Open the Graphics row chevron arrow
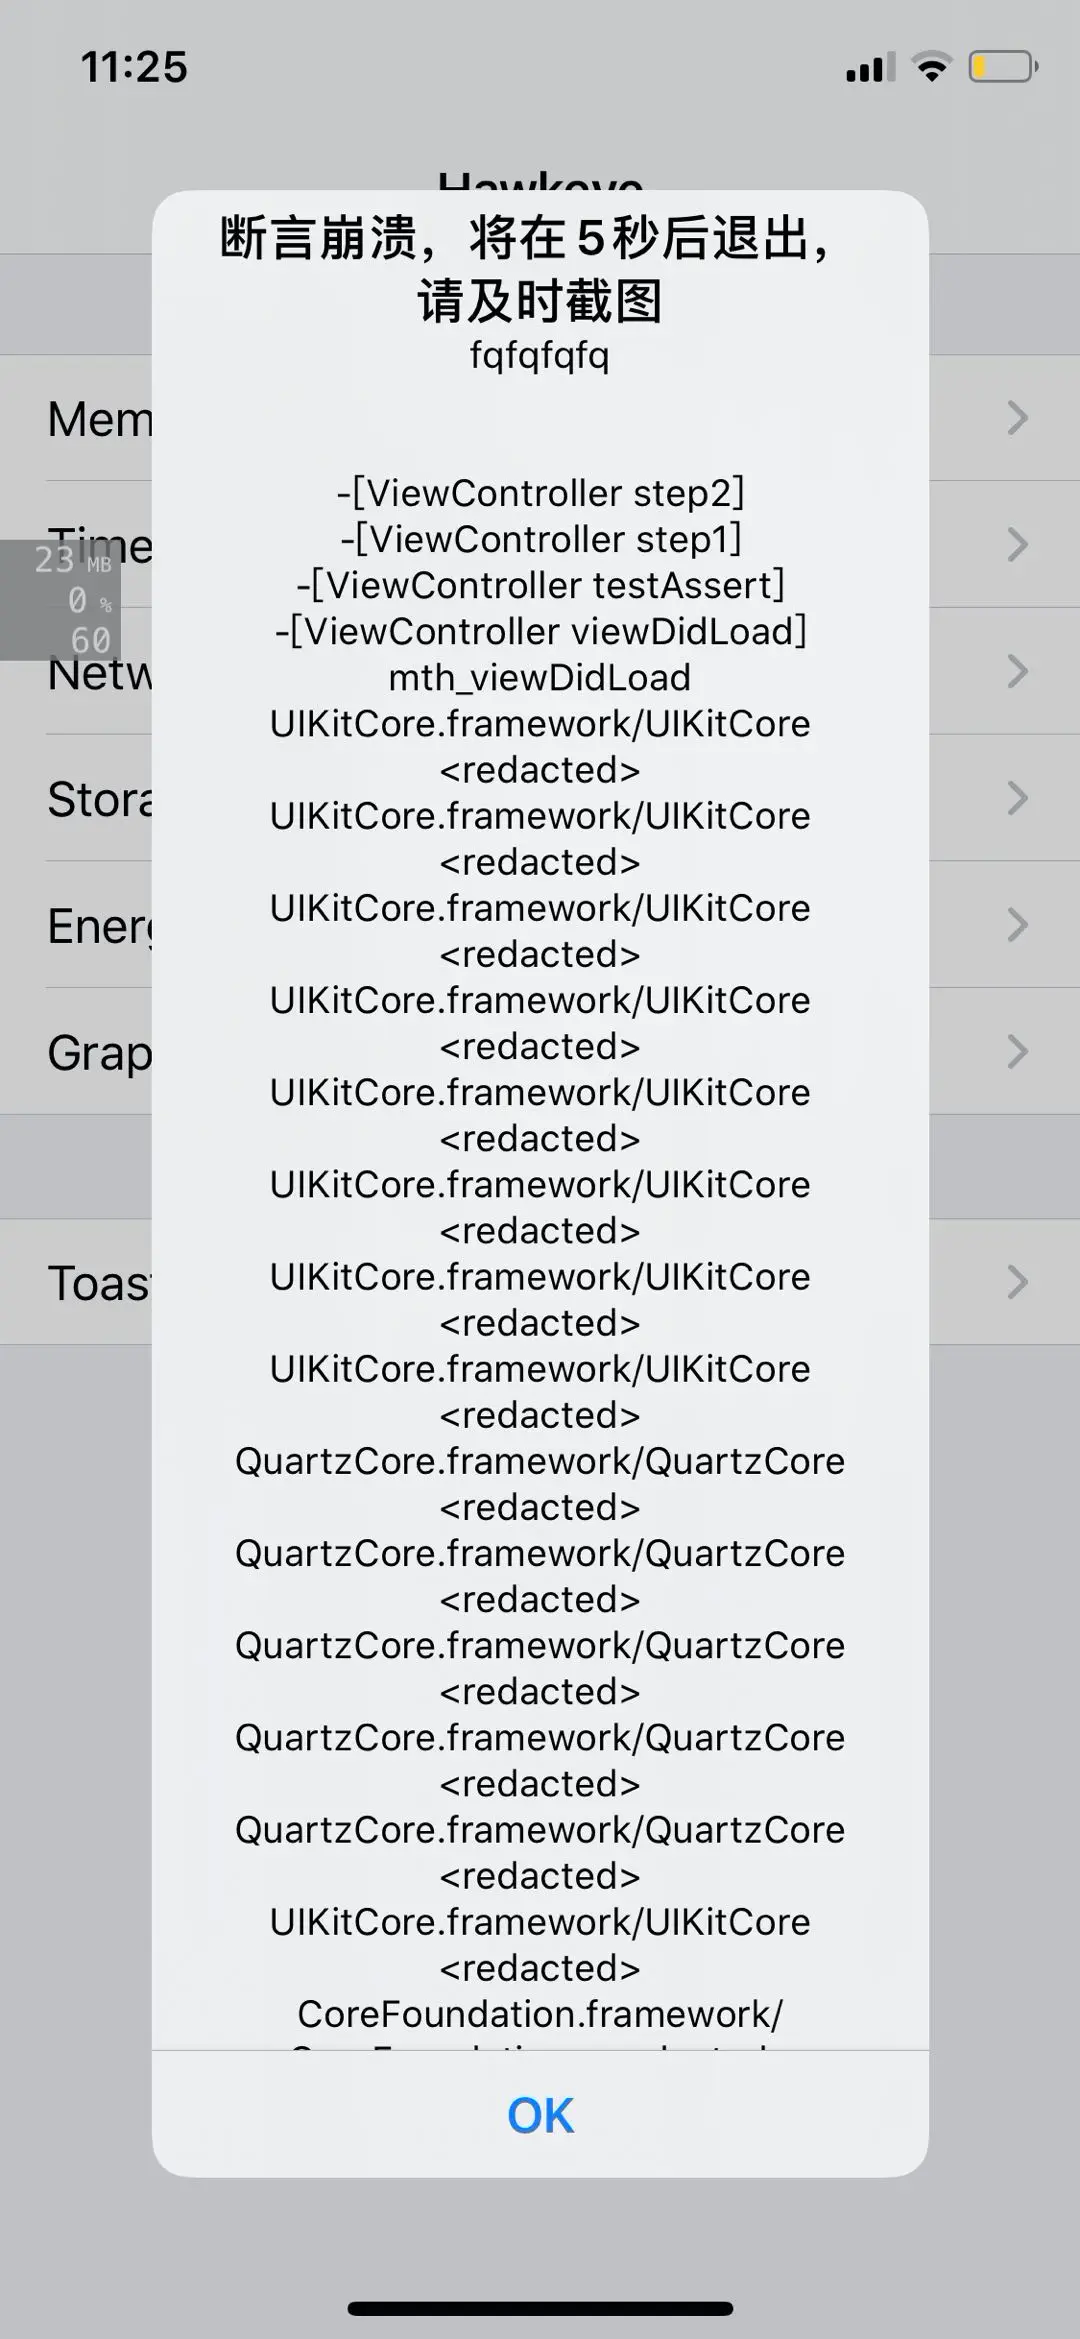 tap(1017, 1052)
